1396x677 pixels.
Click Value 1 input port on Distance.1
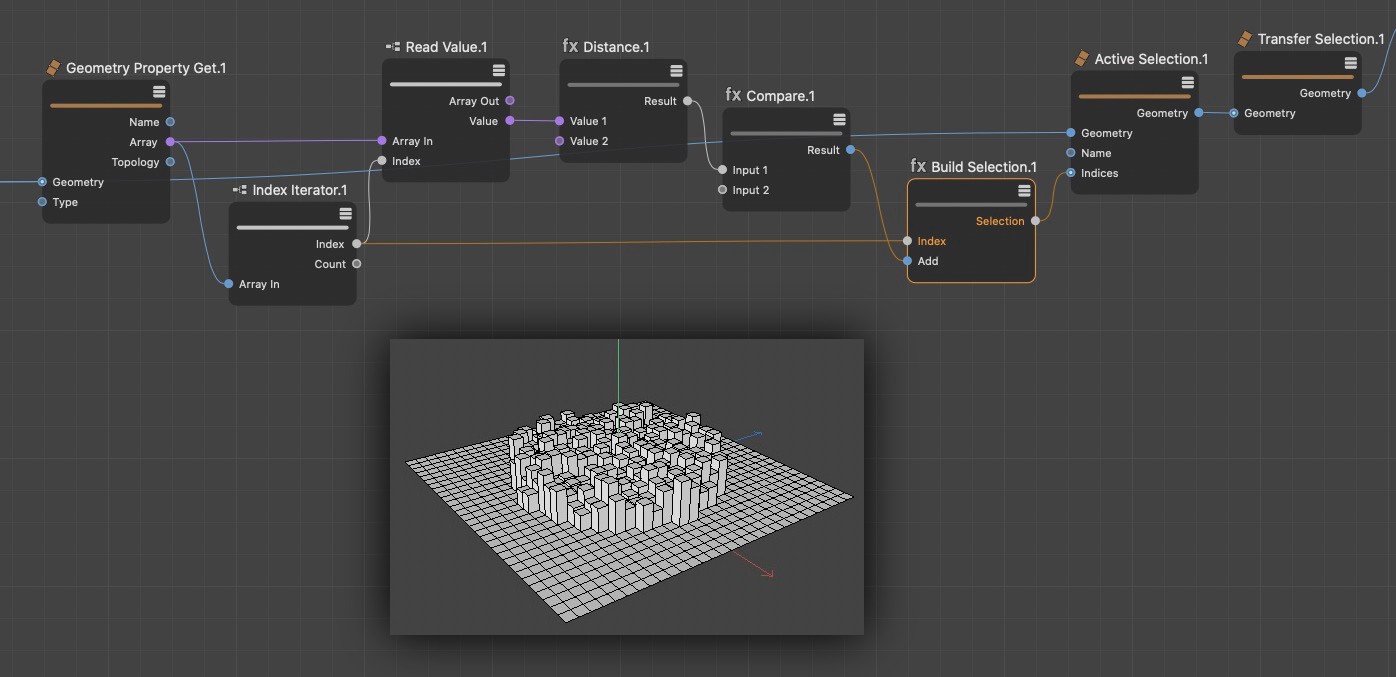(x=559, y=121)
